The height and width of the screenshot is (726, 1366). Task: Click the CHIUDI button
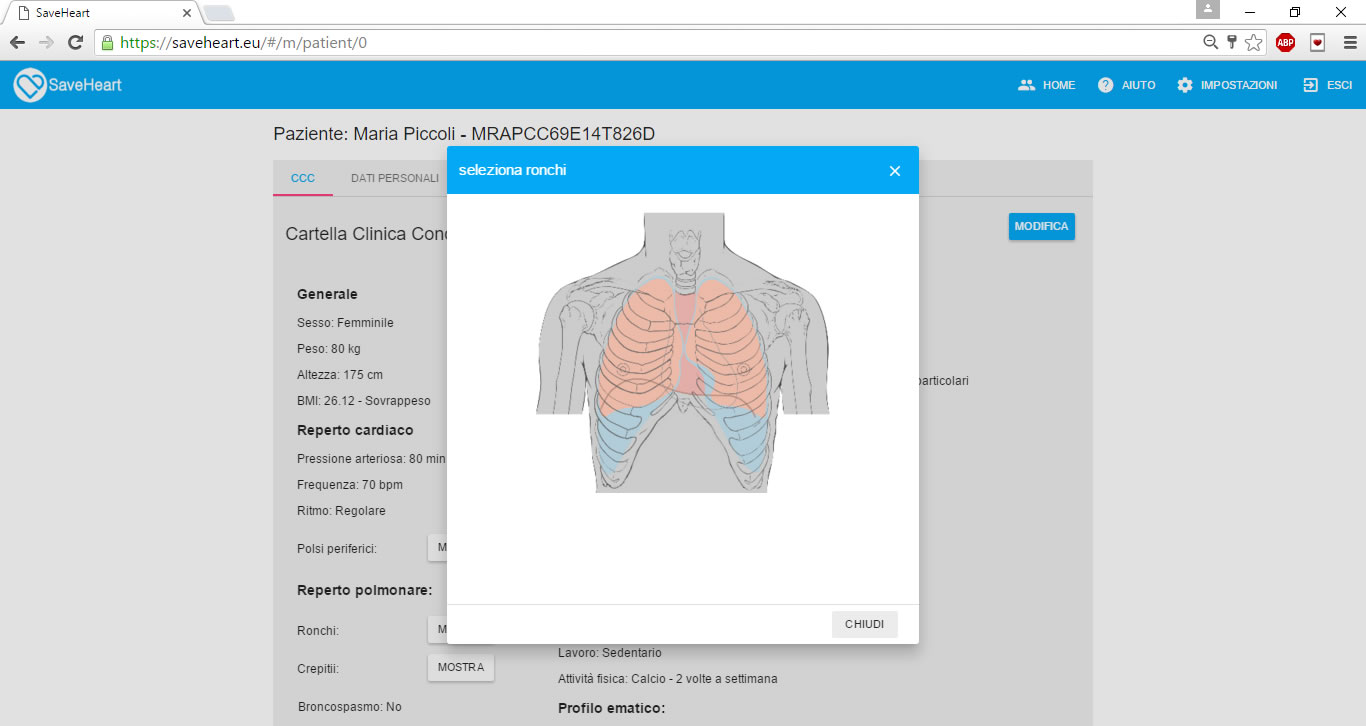click(x=865, y=624)
